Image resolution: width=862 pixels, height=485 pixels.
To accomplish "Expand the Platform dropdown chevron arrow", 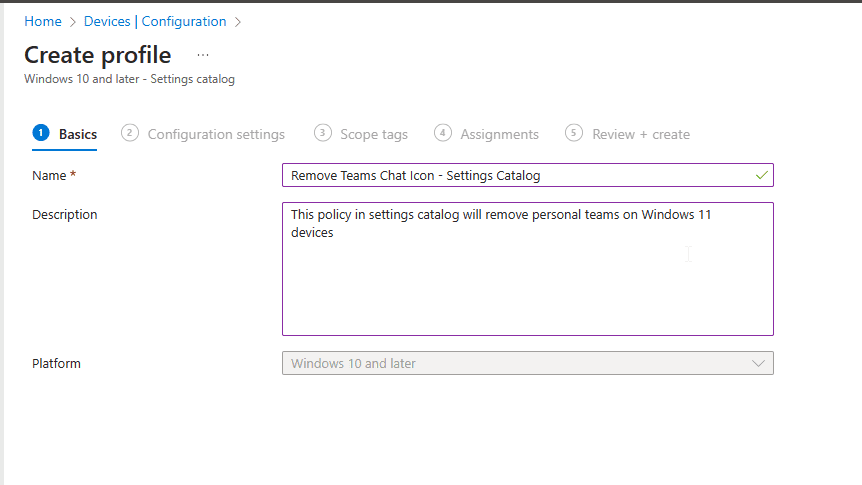I will click(758, 363).
